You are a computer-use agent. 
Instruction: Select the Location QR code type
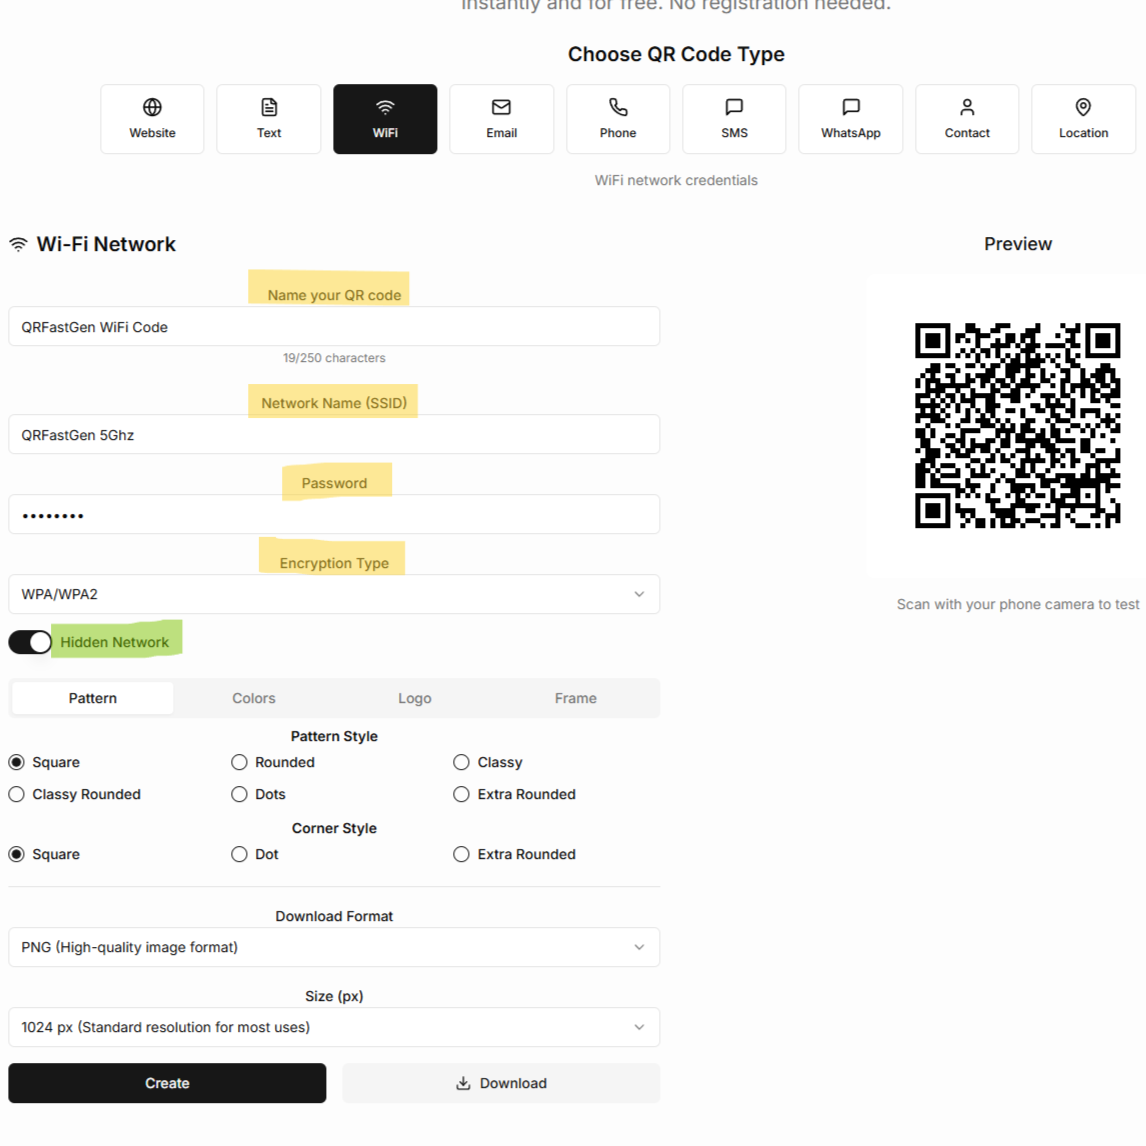(x=1084, y=119)
